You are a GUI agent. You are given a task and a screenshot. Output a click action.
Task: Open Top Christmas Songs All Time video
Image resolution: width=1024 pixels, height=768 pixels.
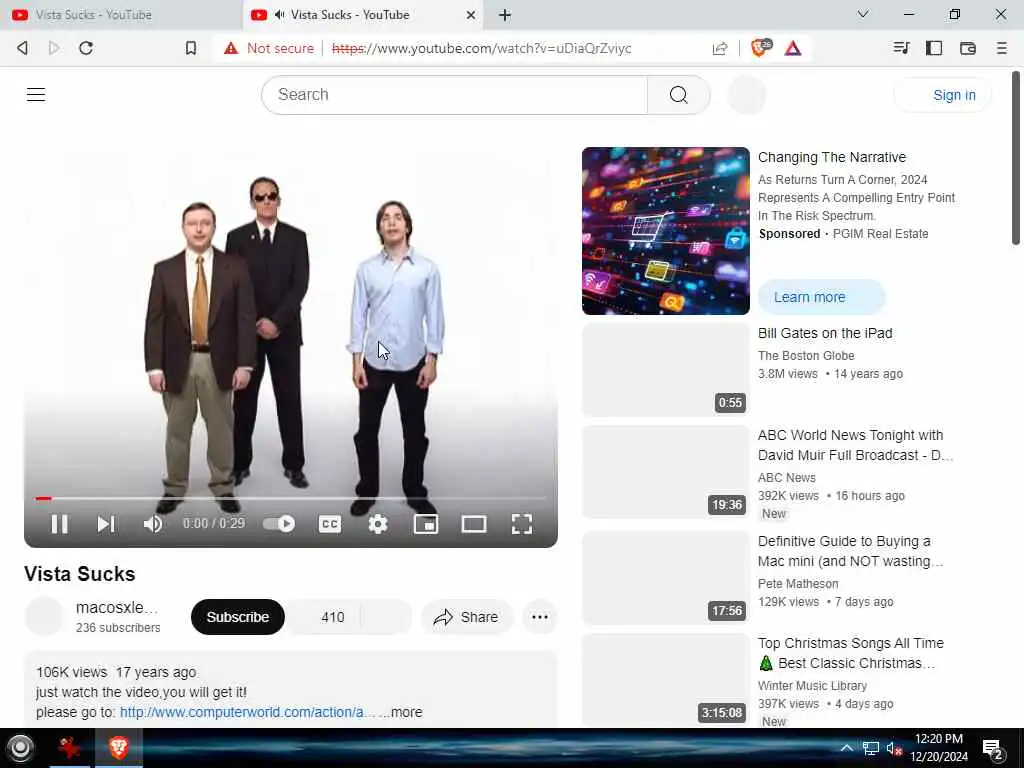[850, 653]
